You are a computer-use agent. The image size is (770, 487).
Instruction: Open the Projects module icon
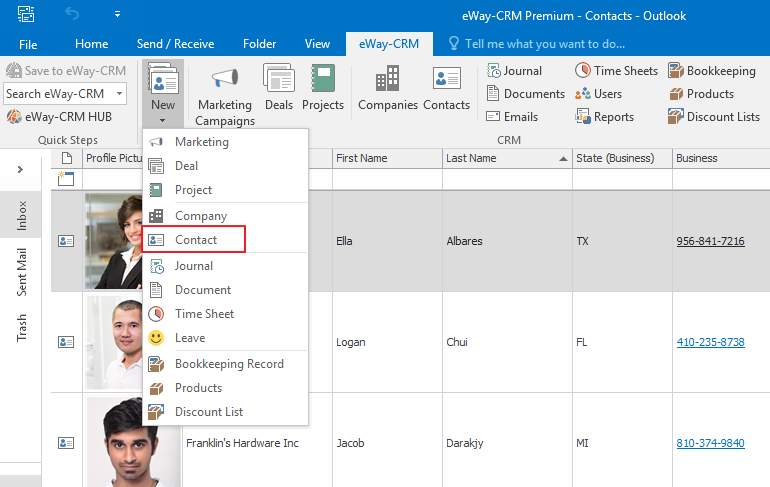(x=323, y=87)
